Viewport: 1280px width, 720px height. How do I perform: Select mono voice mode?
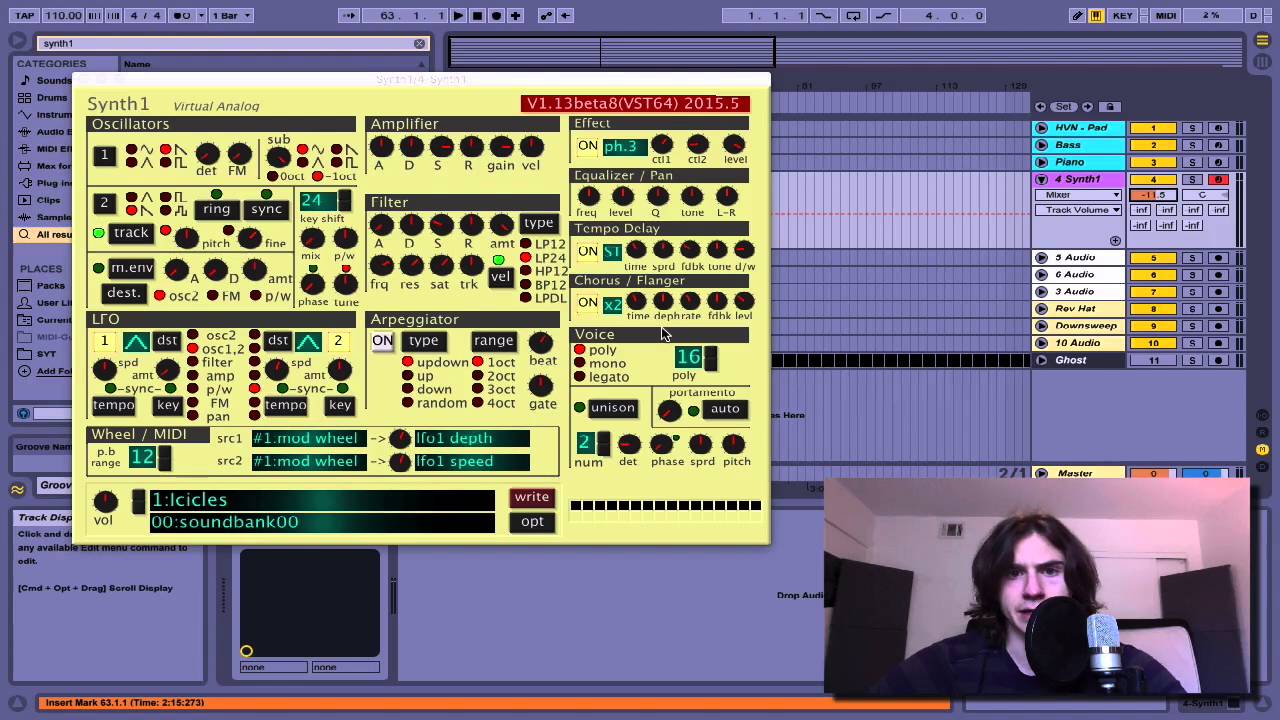pos(600,363)
